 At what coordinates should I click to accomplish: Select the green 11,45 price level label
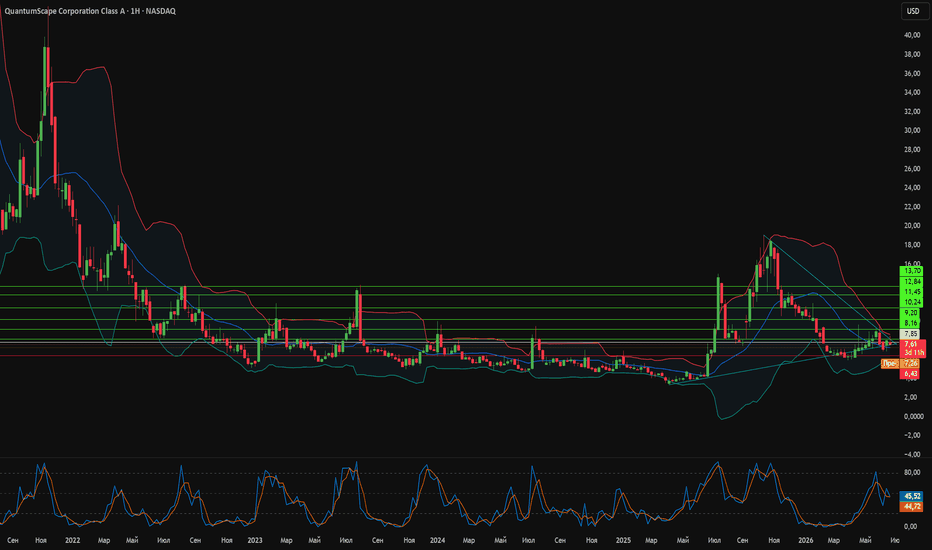pos(912,292)
